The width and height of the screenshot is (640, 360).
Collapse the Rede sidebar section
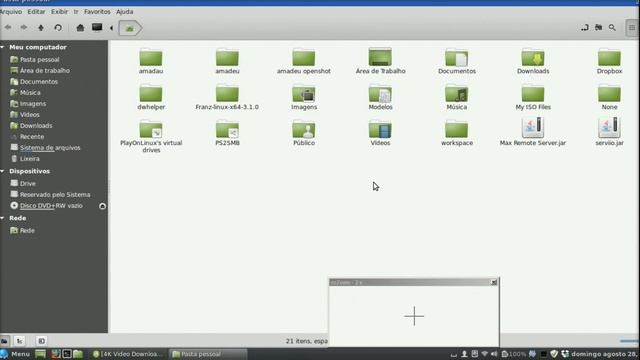point(2,218)
